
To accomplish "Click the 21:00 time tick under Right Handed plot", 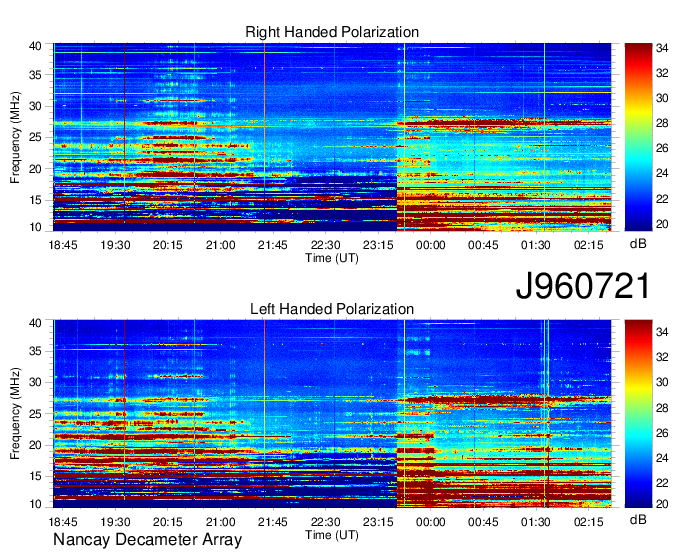I will point(220,245).
